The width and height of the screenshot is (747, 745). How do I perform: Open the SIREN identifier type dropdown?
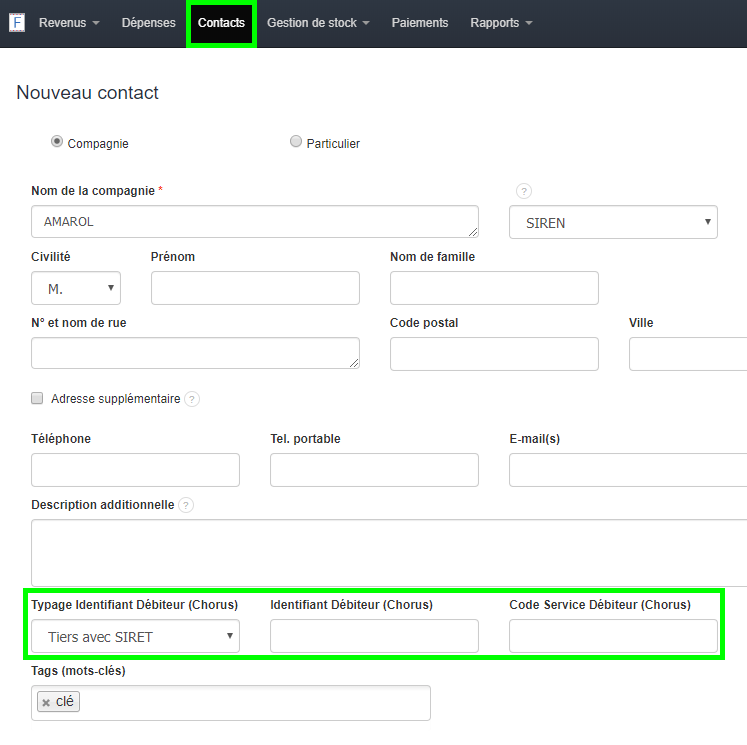[613, 222]
